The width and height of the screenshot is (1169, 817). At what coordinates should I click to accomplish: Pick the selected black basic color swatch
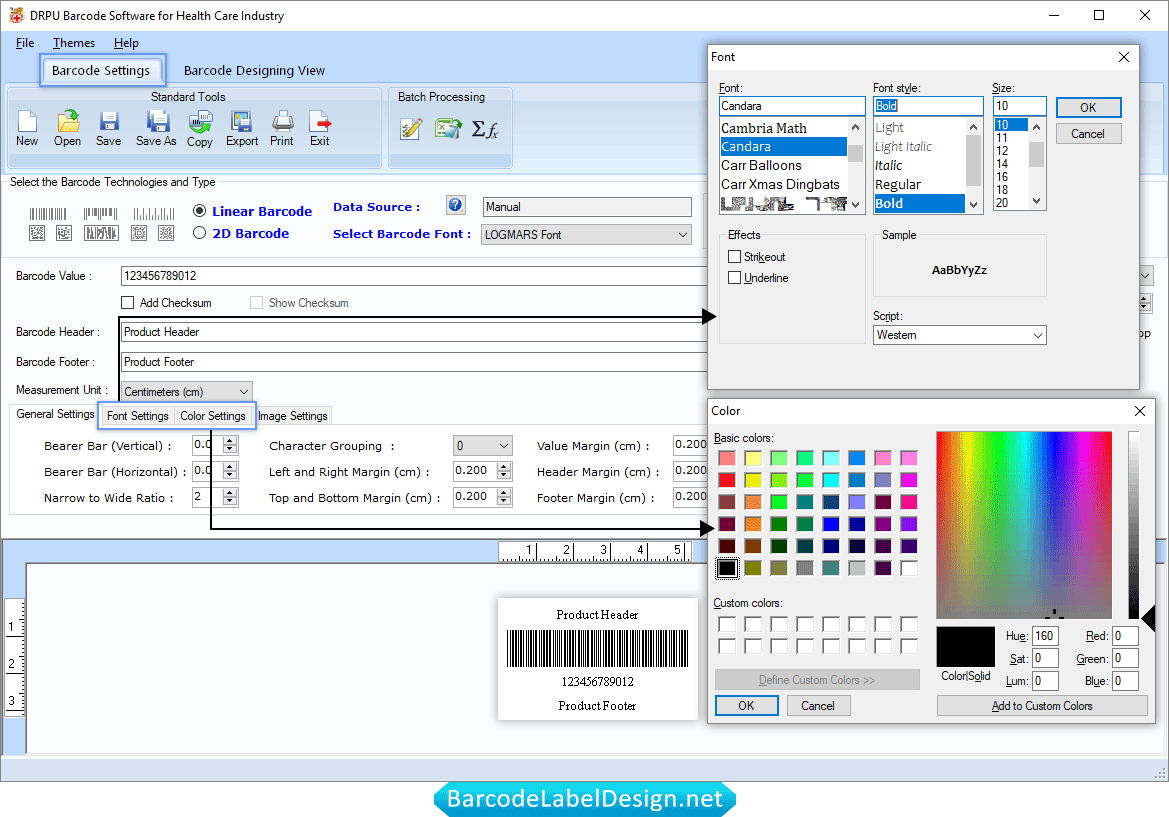click(728, 568)
